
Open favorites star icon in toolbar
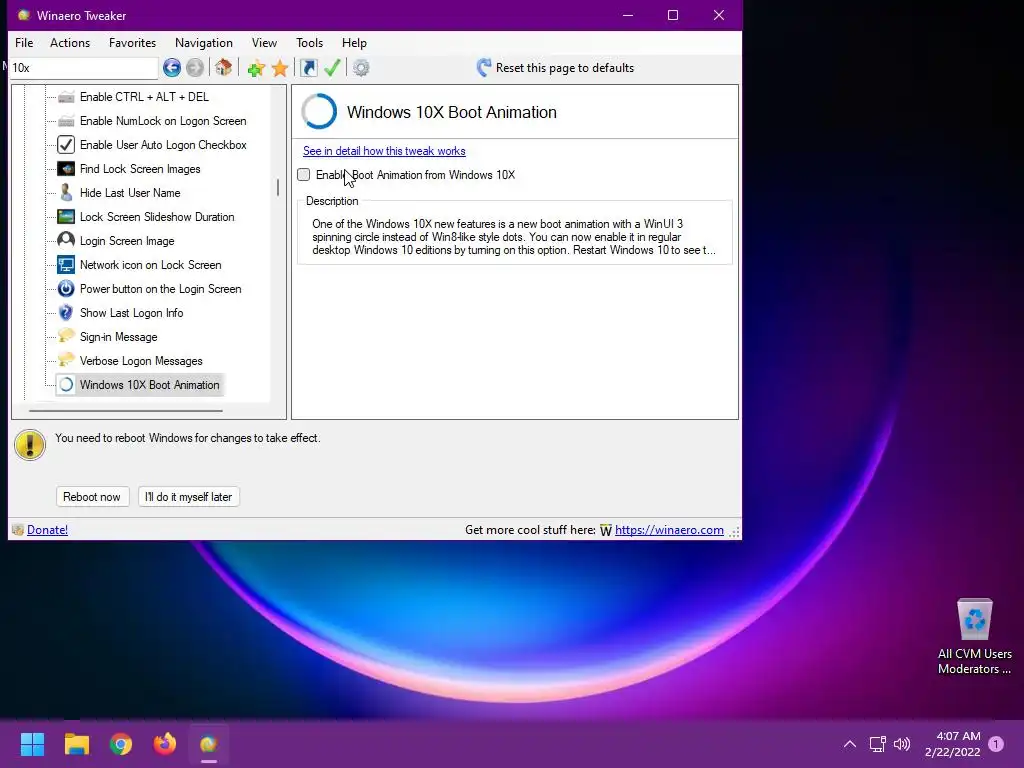280,68
